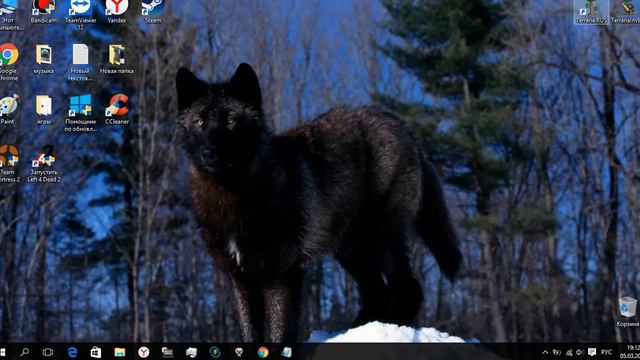
Task: Open Google Chrome from the taskbar
Action: (x=263, y=352)
